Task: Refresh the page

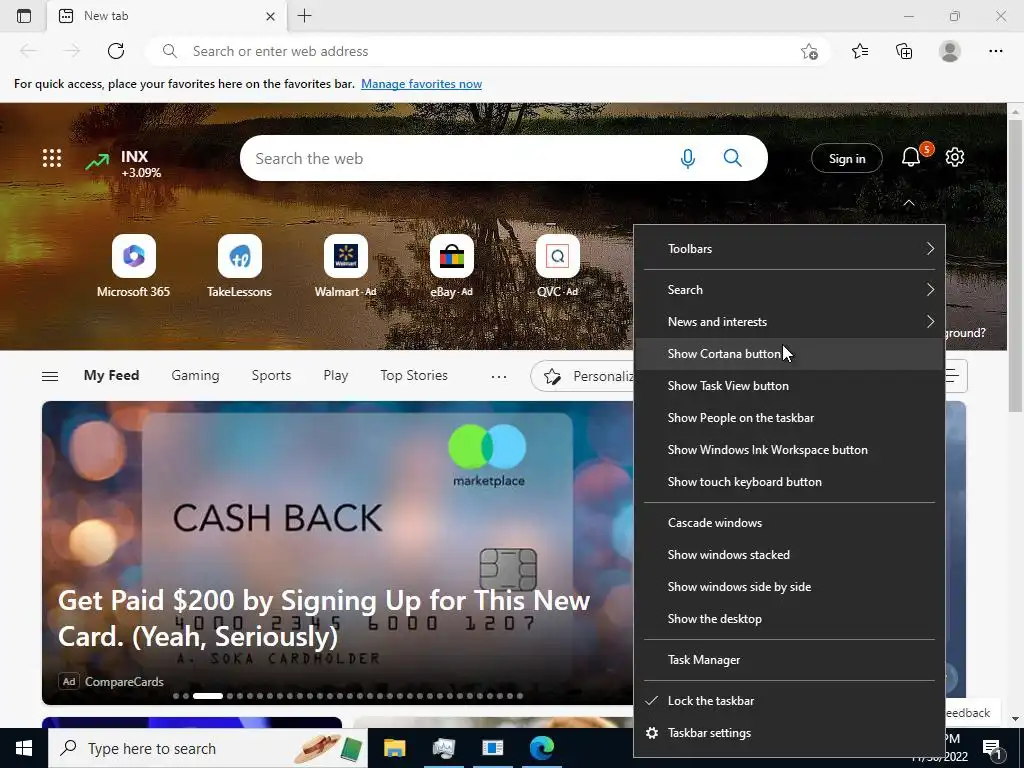Action: (x=116, y=51)
